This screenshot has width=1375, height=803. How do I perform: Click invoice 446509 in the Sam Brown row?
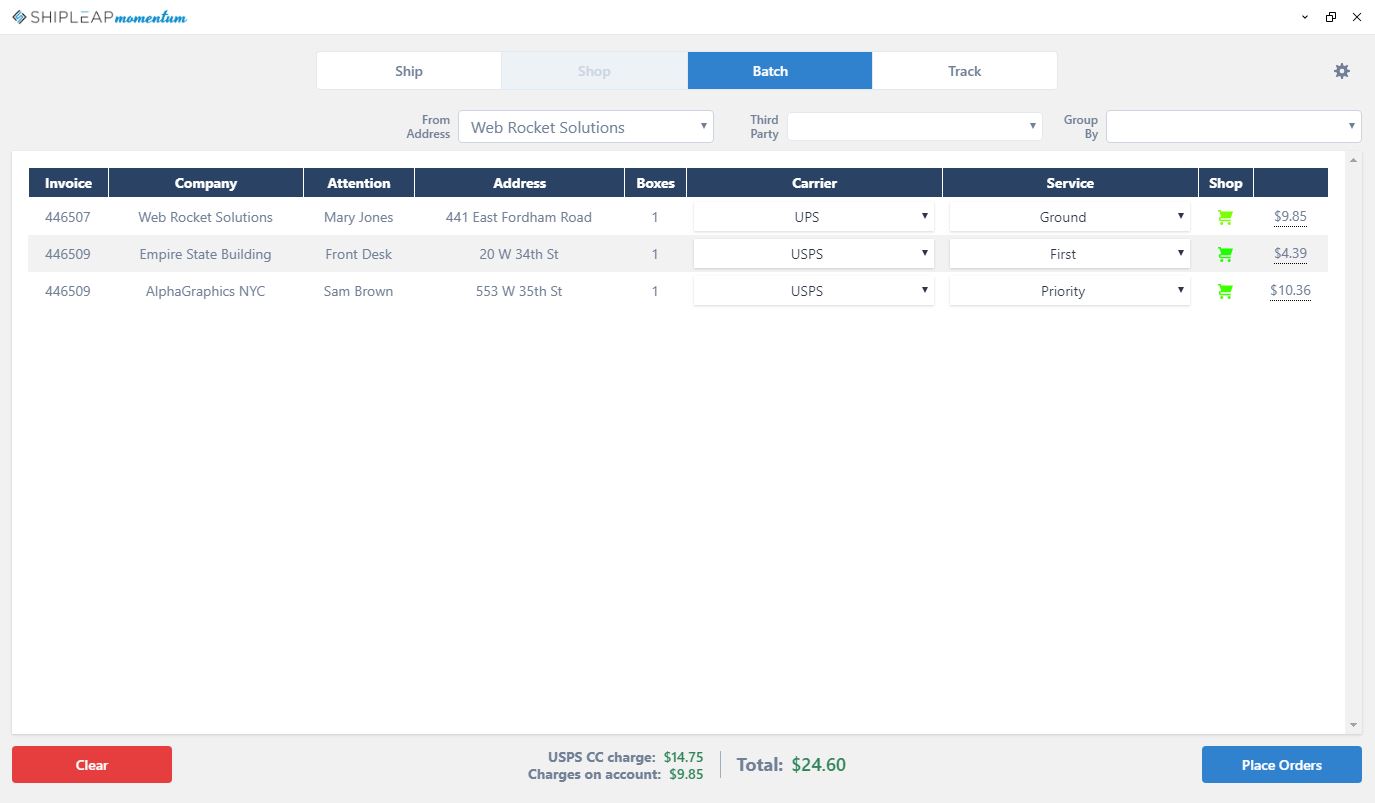click(x=68, y=291)
